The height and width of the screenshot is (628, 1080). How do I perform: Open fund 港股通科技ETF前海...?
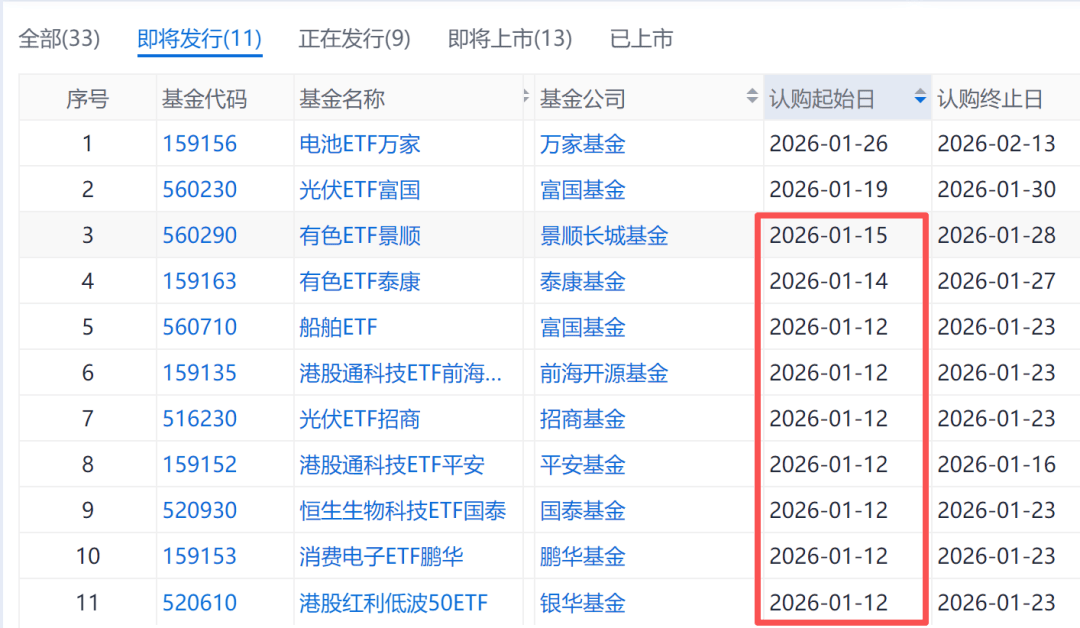(400, 373)
